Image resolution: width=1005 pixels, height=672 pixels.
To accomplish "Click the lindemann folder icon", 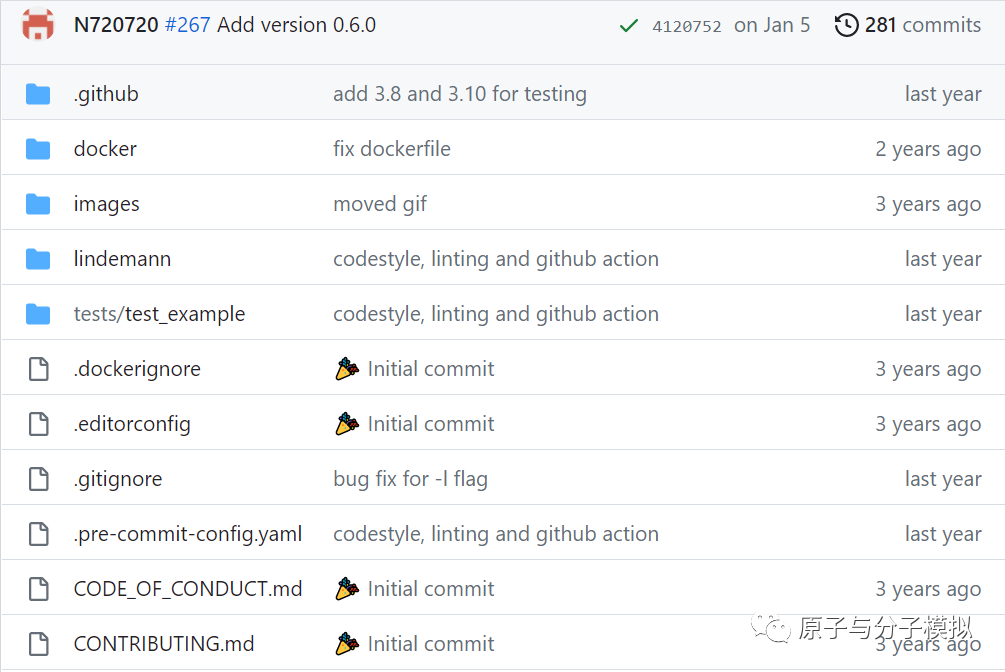I will pyautogui.click(x=38, y=259).
